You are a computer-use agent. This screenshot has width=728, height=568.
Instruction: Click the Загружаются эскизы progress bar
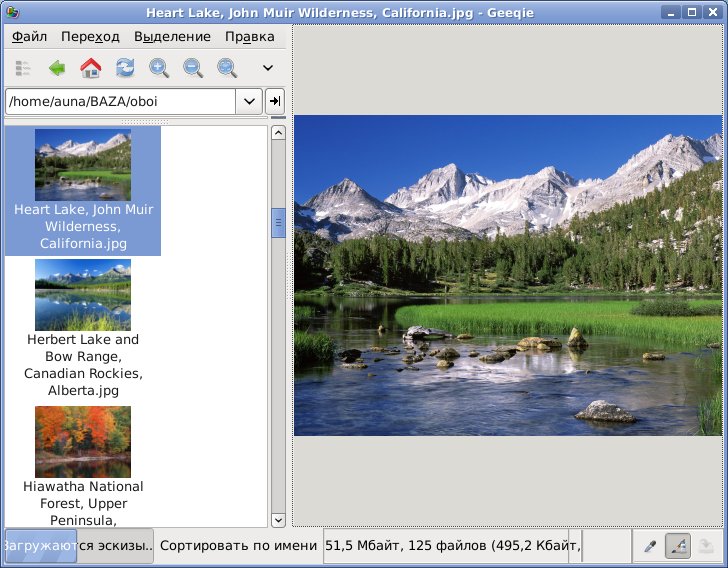click(x=79, y=545)
